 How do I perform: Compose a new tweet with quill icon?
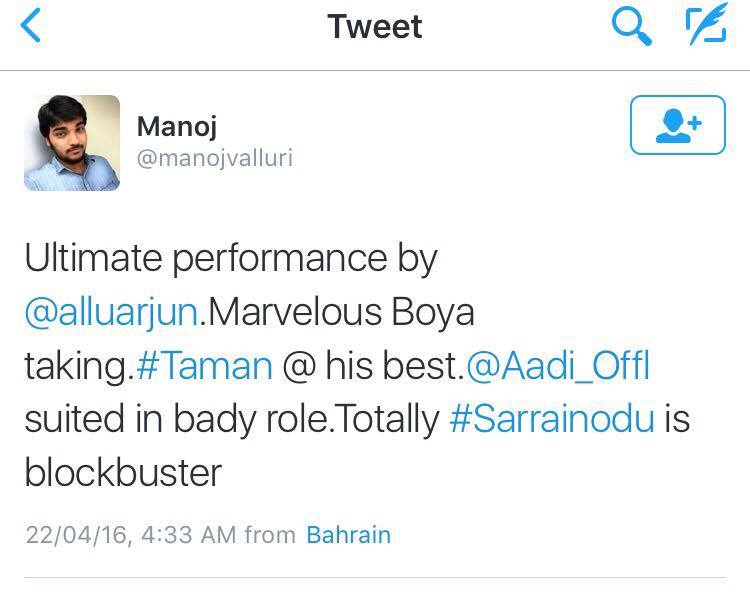pyautogui.click(x=705, y=27)
